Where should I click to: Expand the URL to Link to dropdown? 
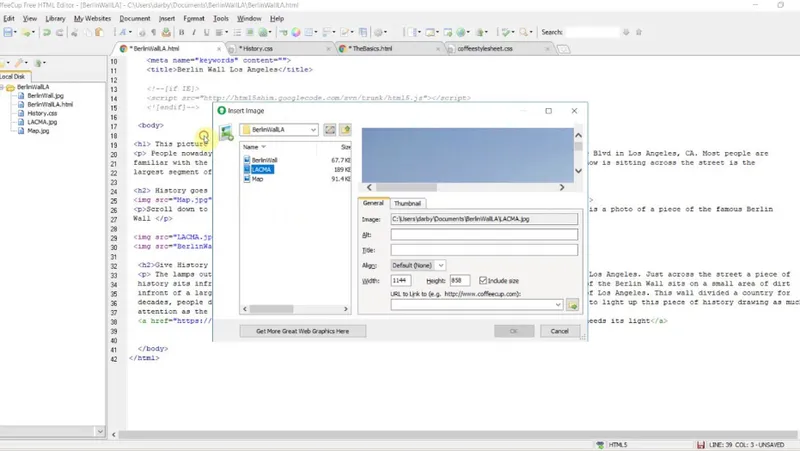(x=558, y=305)
